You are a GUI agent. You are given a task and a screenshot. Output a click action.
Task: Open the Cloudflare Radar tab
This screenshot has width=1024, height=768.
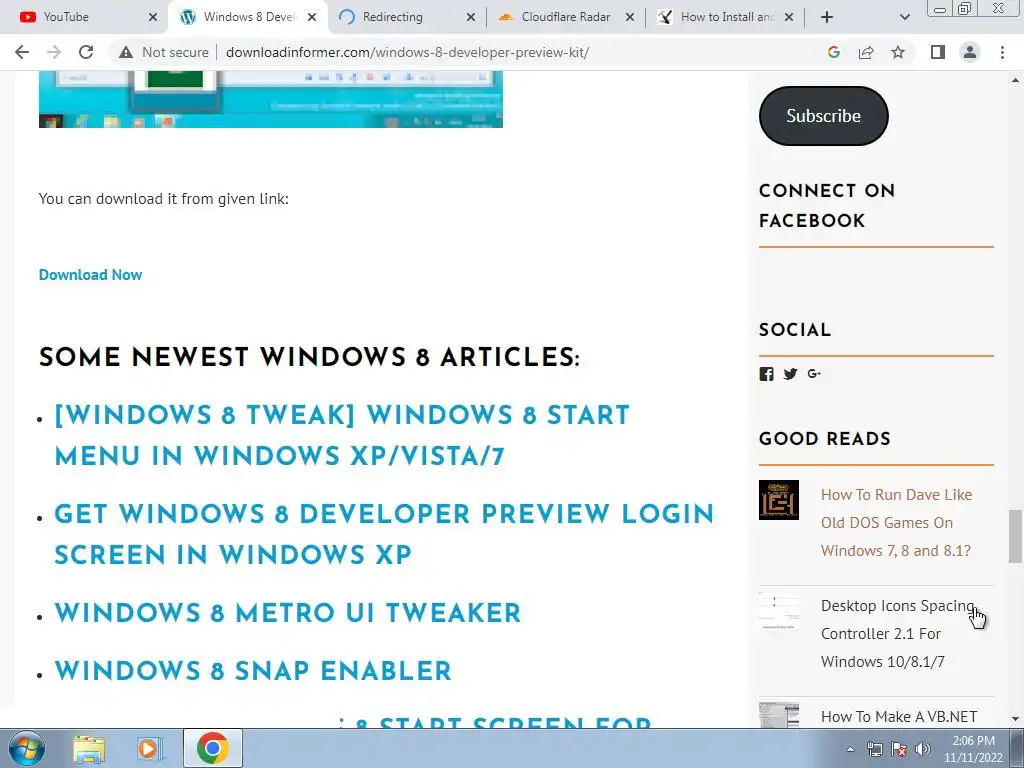[x=566, y=17]
